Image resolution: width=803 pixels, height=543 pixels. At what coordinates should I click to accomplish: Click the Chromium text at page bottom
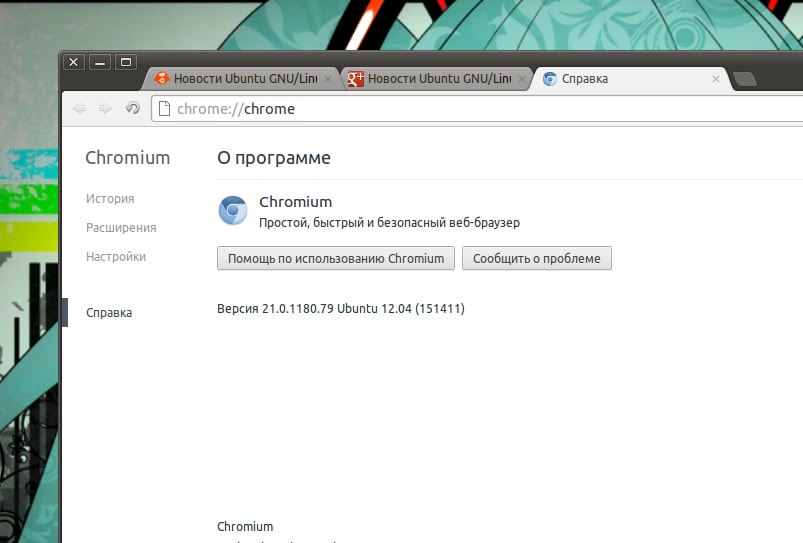click(245, 527)
